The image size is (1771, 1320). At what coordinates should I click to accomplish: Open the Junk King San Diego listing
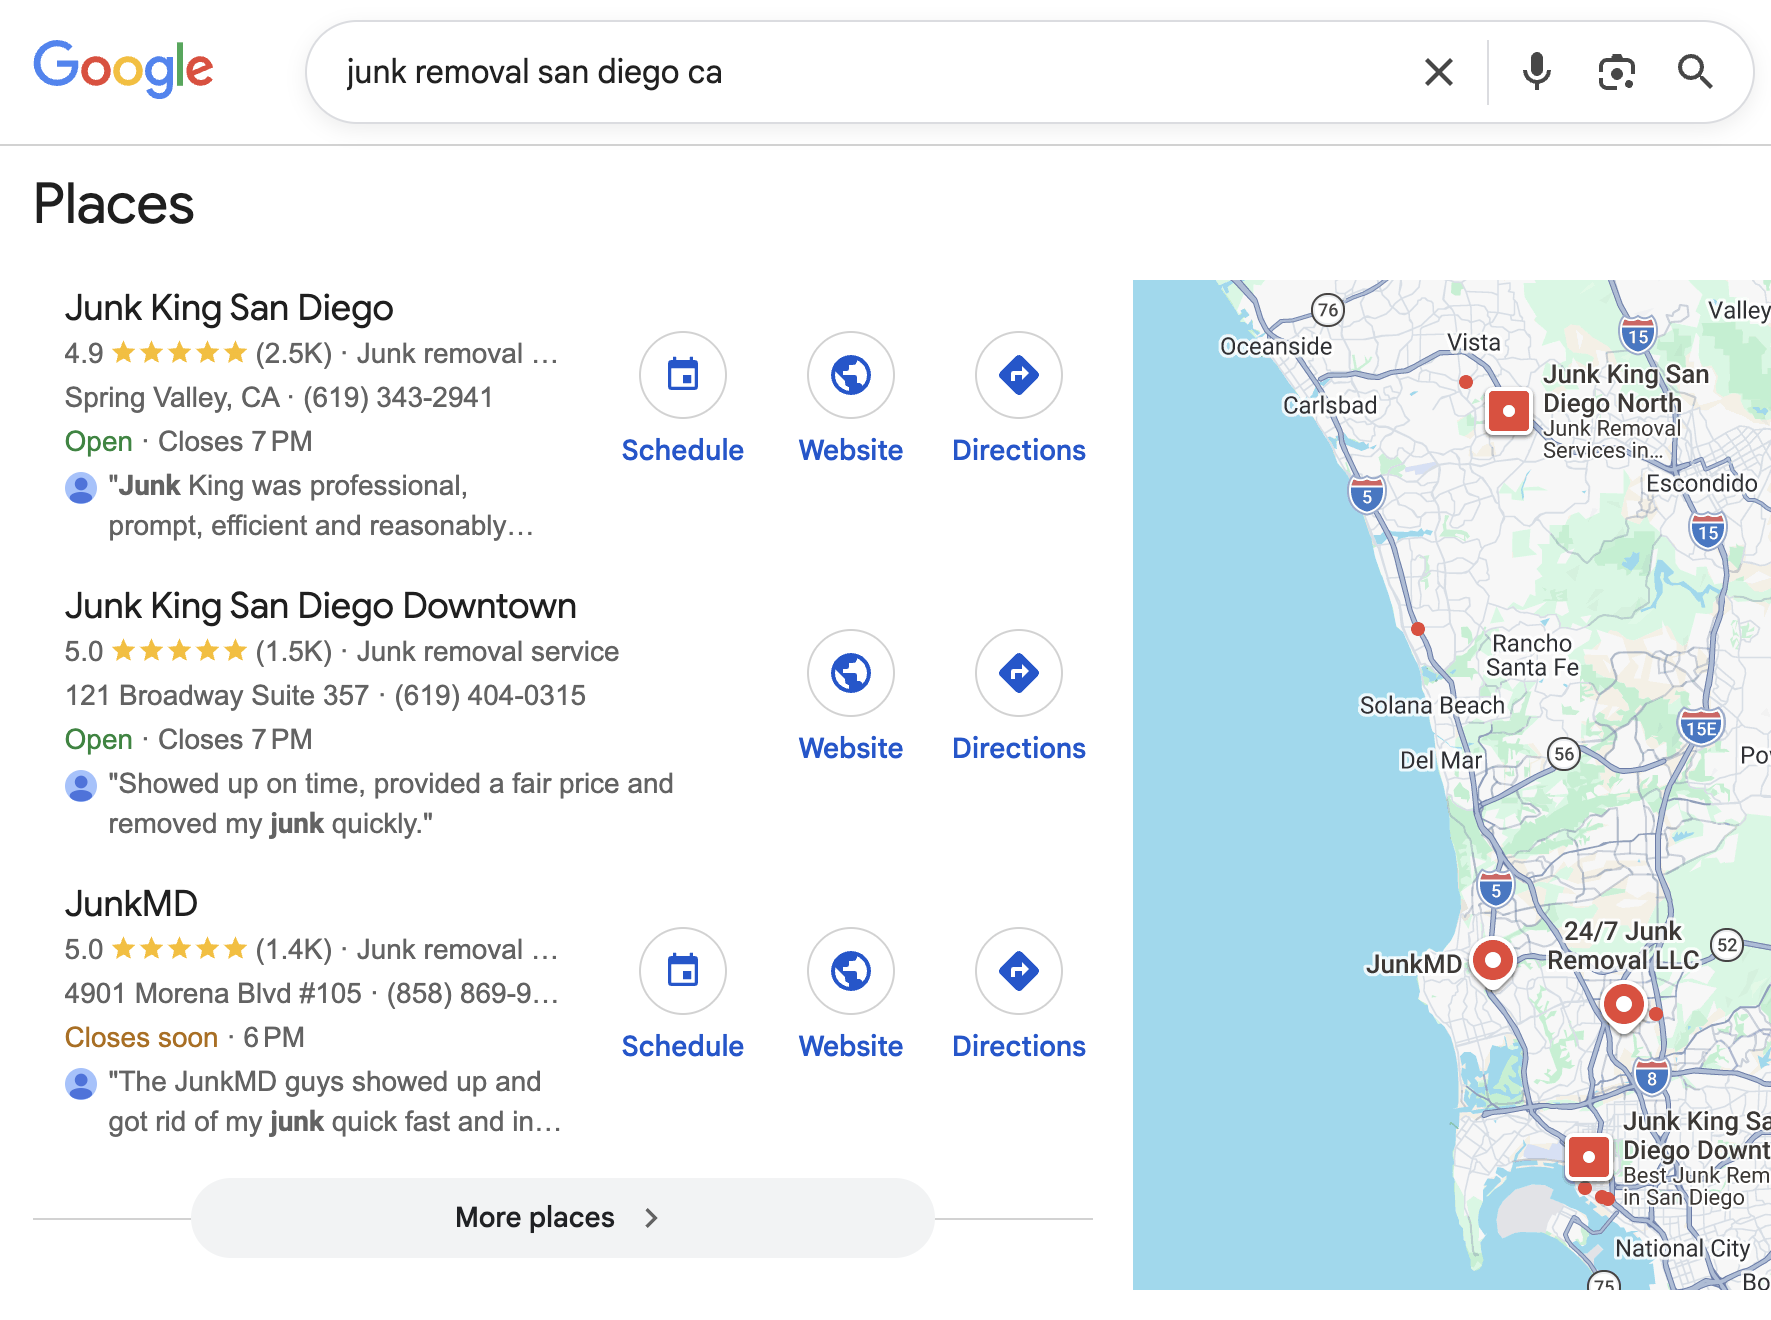(229, 308)
